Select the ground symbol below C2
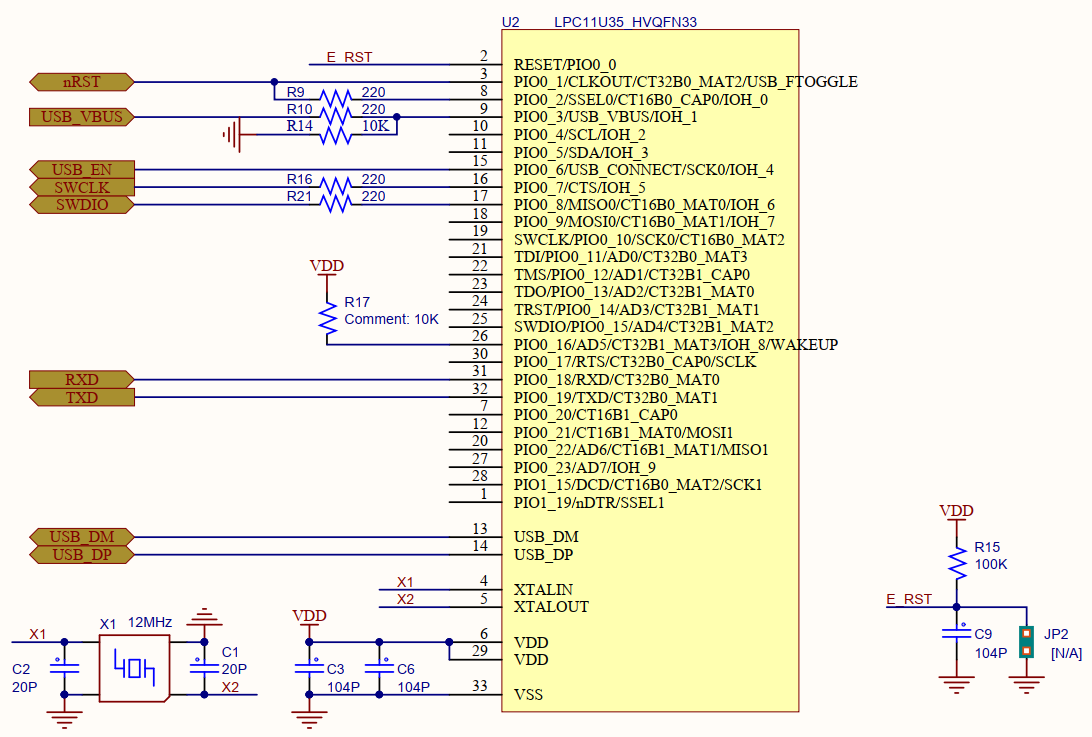 point(64,720)
